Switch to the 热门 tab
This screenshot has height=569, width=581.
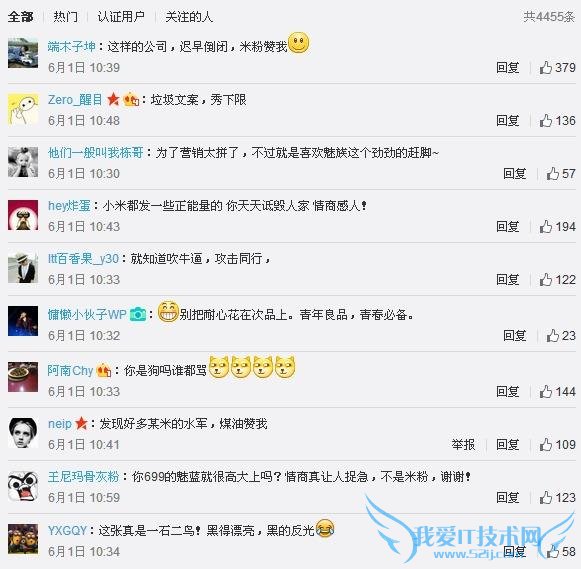point(66,17)
